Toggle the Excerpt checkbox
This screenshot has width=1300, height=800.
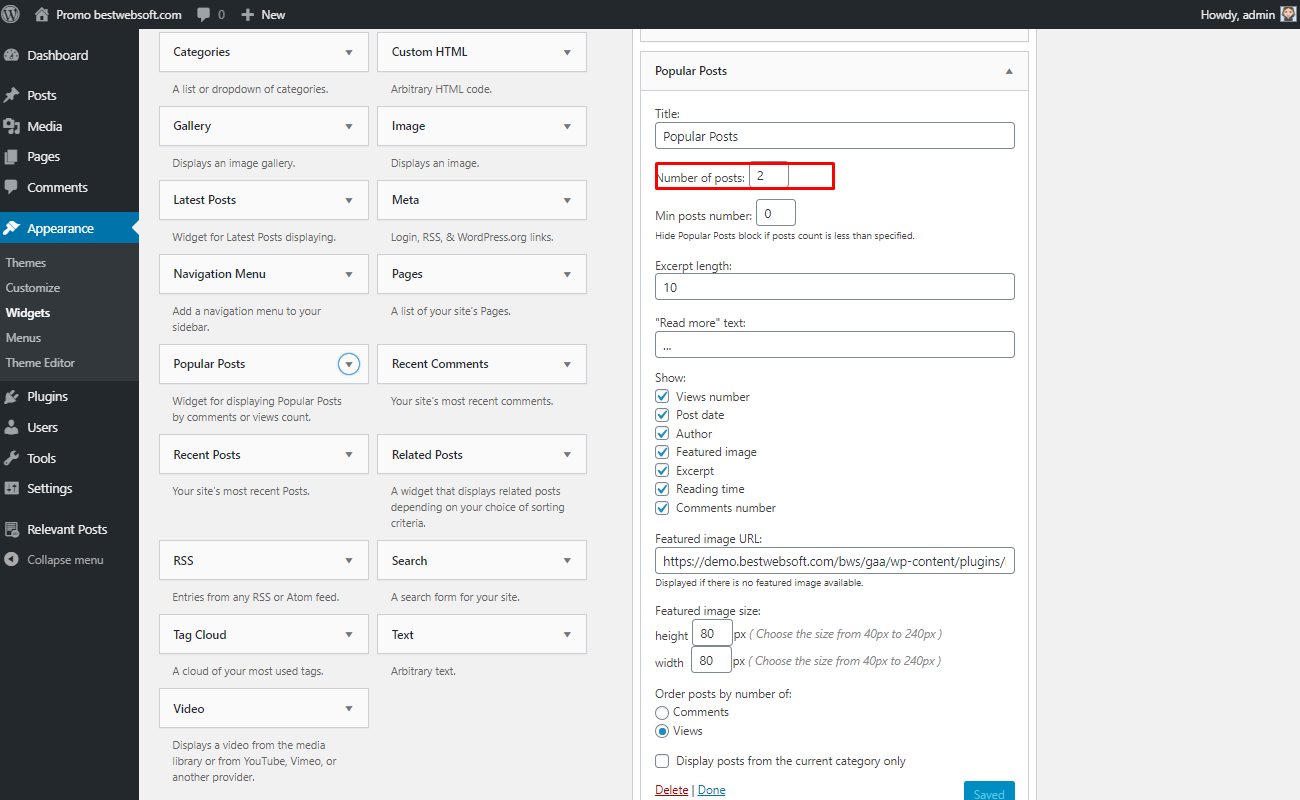click(x=662, y=470)
